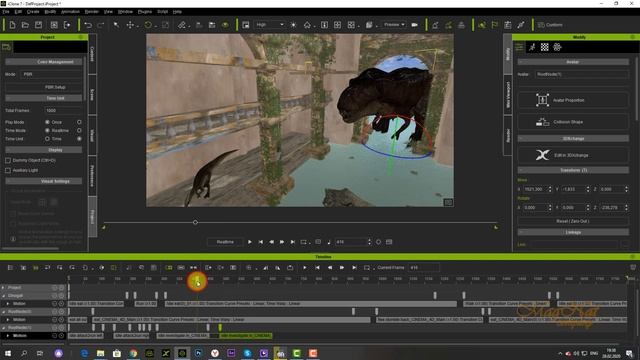Click the Total Frames input field
Screen dimensions: 640x360
pos(63,111)
